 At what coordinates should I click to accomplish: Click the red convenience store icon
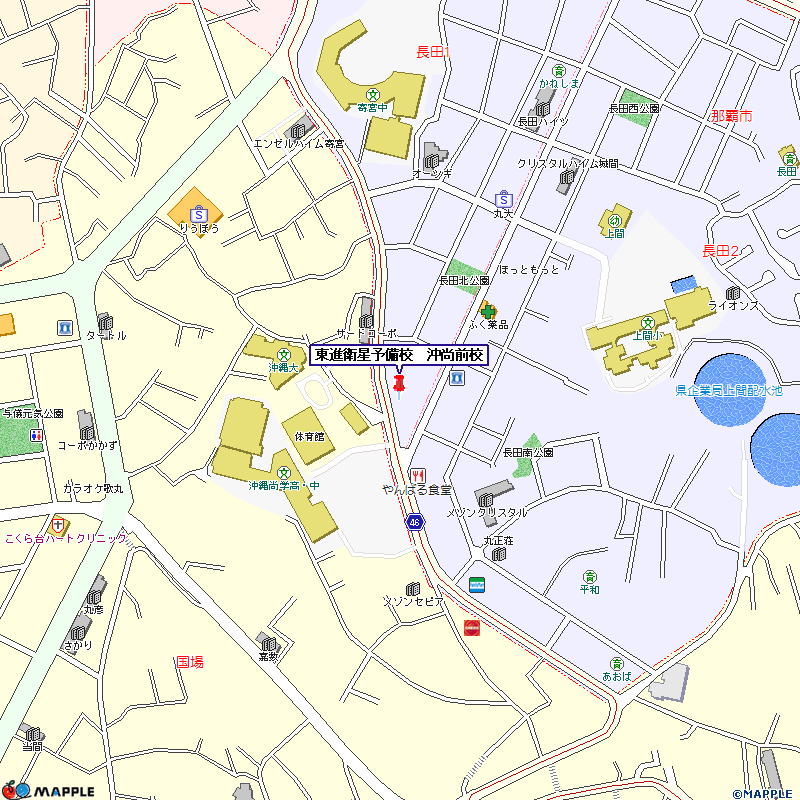[x=471, y=627]
